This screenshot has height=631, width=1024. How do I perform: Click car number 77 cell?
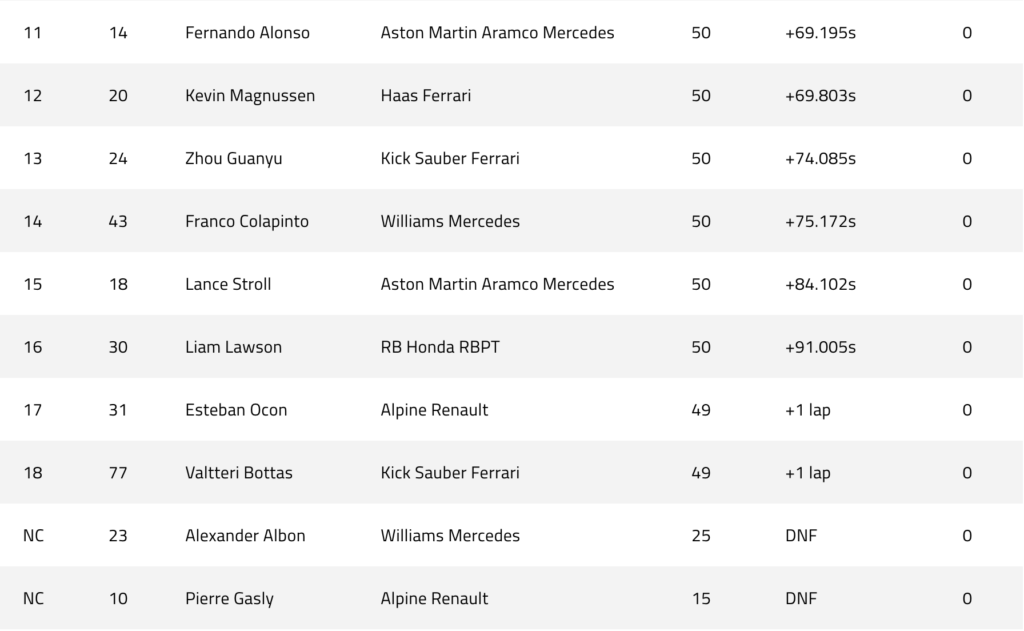tap(118, 472)
